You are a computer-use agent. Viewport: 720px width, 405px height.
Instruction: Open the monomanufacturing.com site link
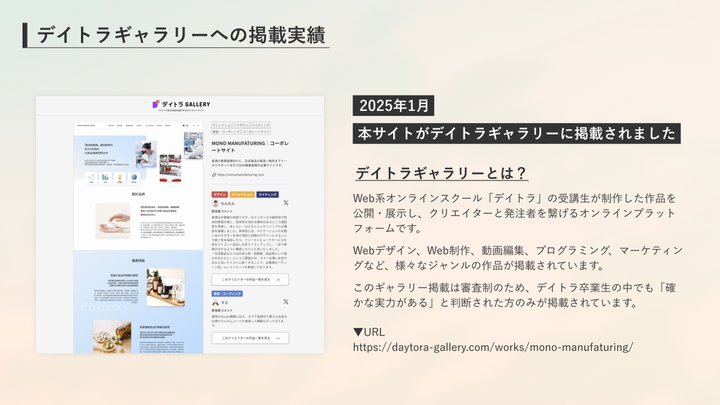click(241, 175)
